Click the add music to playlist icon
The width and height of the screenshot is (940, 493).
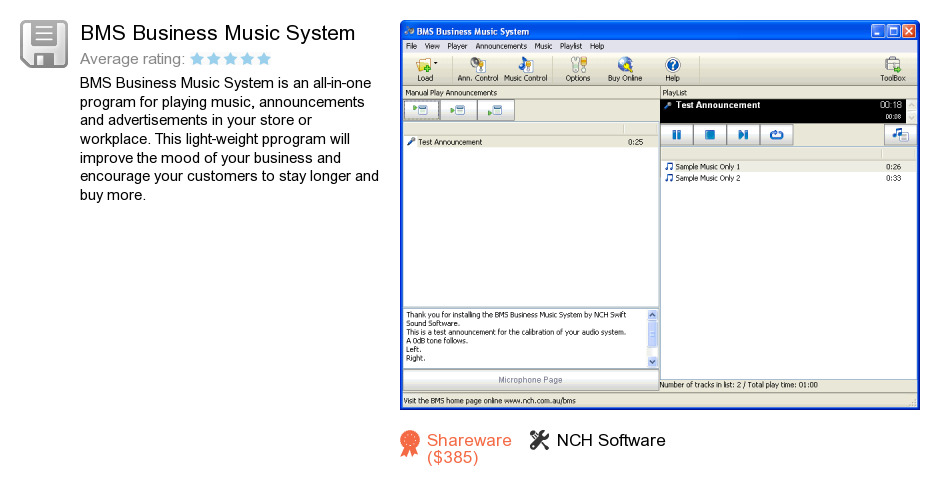[900, 135]
